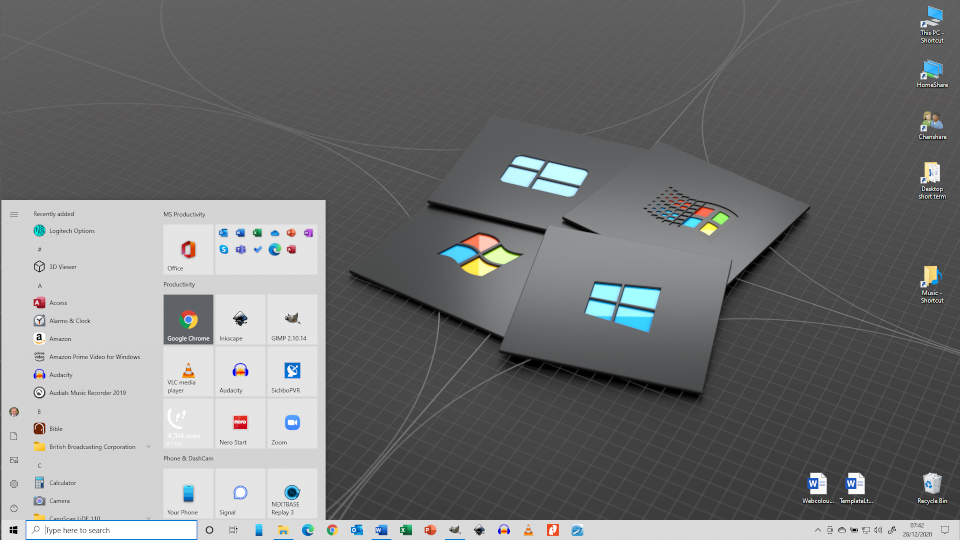This screenshot has height=540, width=960.
Task: Expand the Start menu hamburger navigation
Action: click(13, 214)
